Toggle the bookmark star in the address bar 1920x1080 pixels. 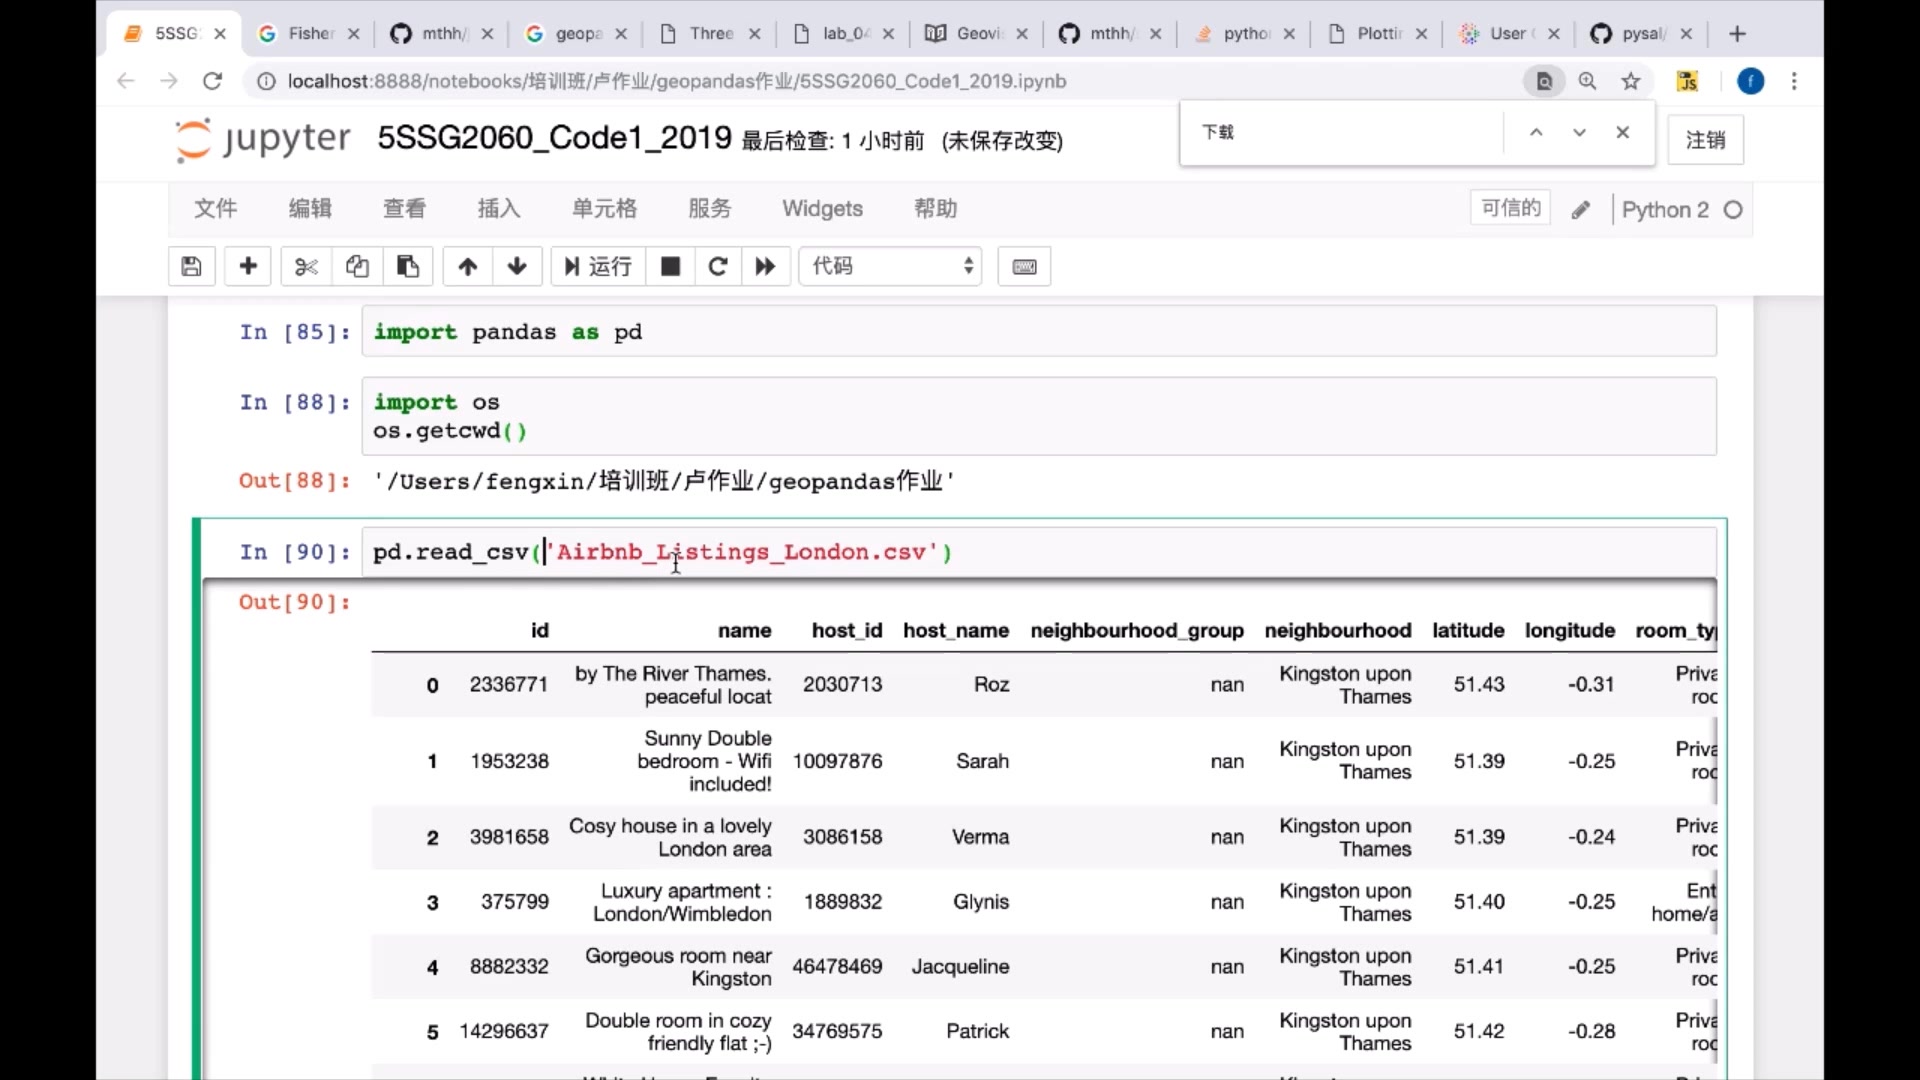click(x=1630, y=81)
